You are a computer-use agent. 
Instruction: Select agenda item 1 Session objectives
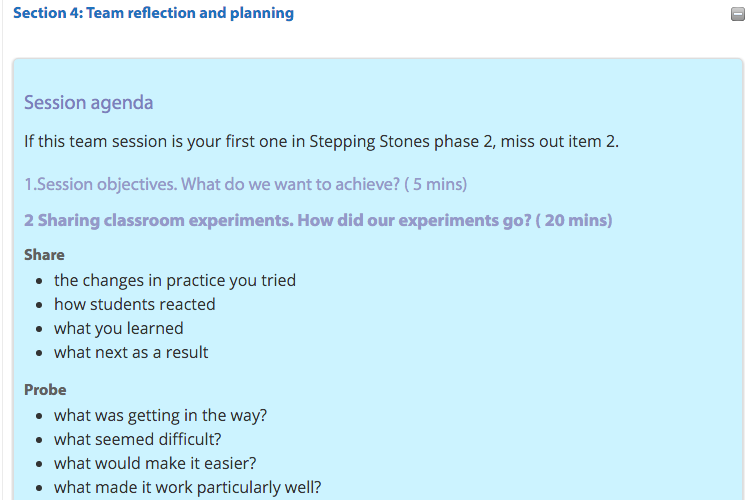[245, 184]
